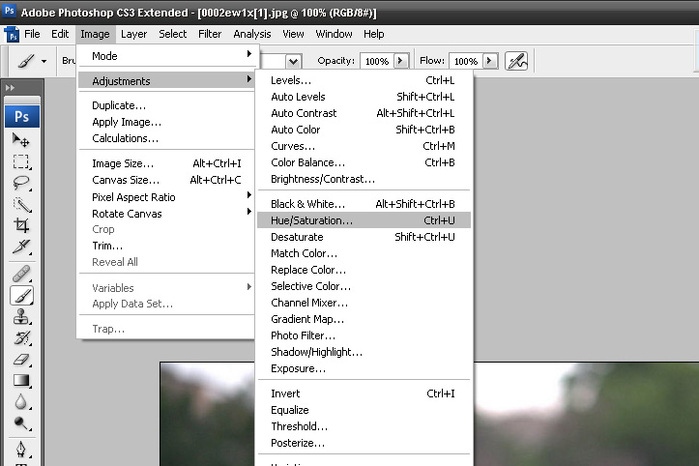Apply Desaturate
The image size is (699, 466).
[x=364, y=237]
